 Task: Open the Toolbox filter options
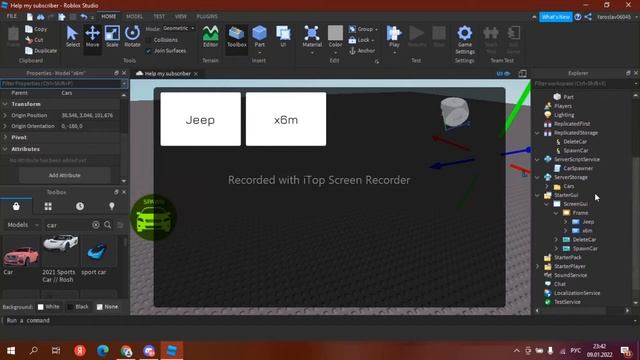coord(120,225)
